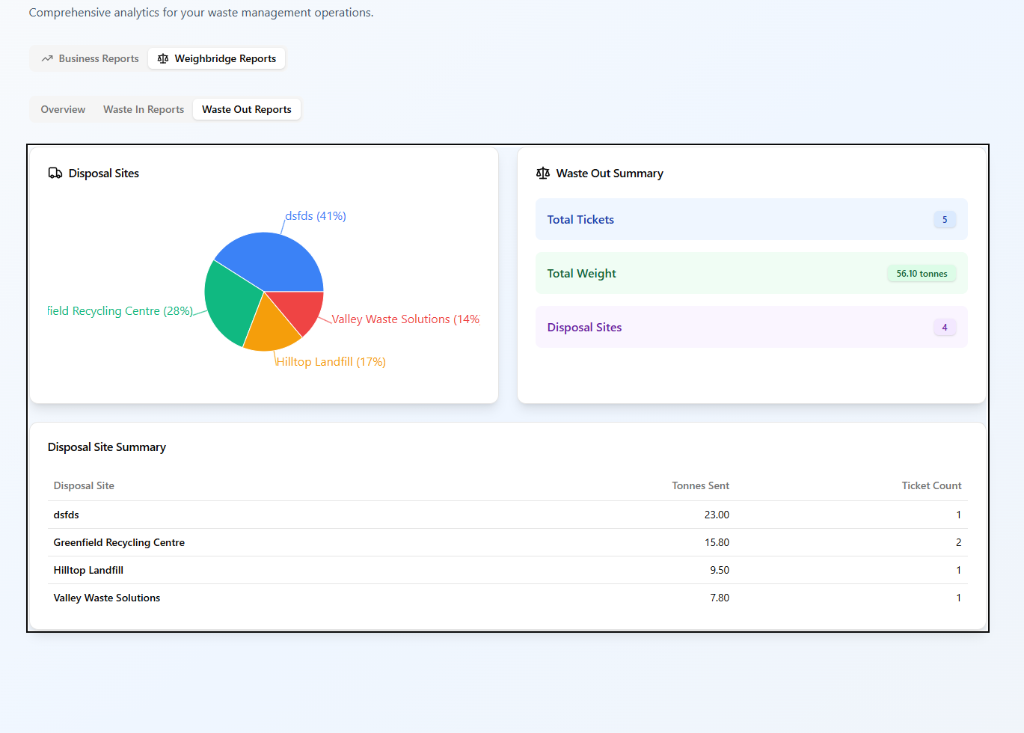Select the Weighbridge Reports tab
1024x733 pixels.
tap(217, 59)
